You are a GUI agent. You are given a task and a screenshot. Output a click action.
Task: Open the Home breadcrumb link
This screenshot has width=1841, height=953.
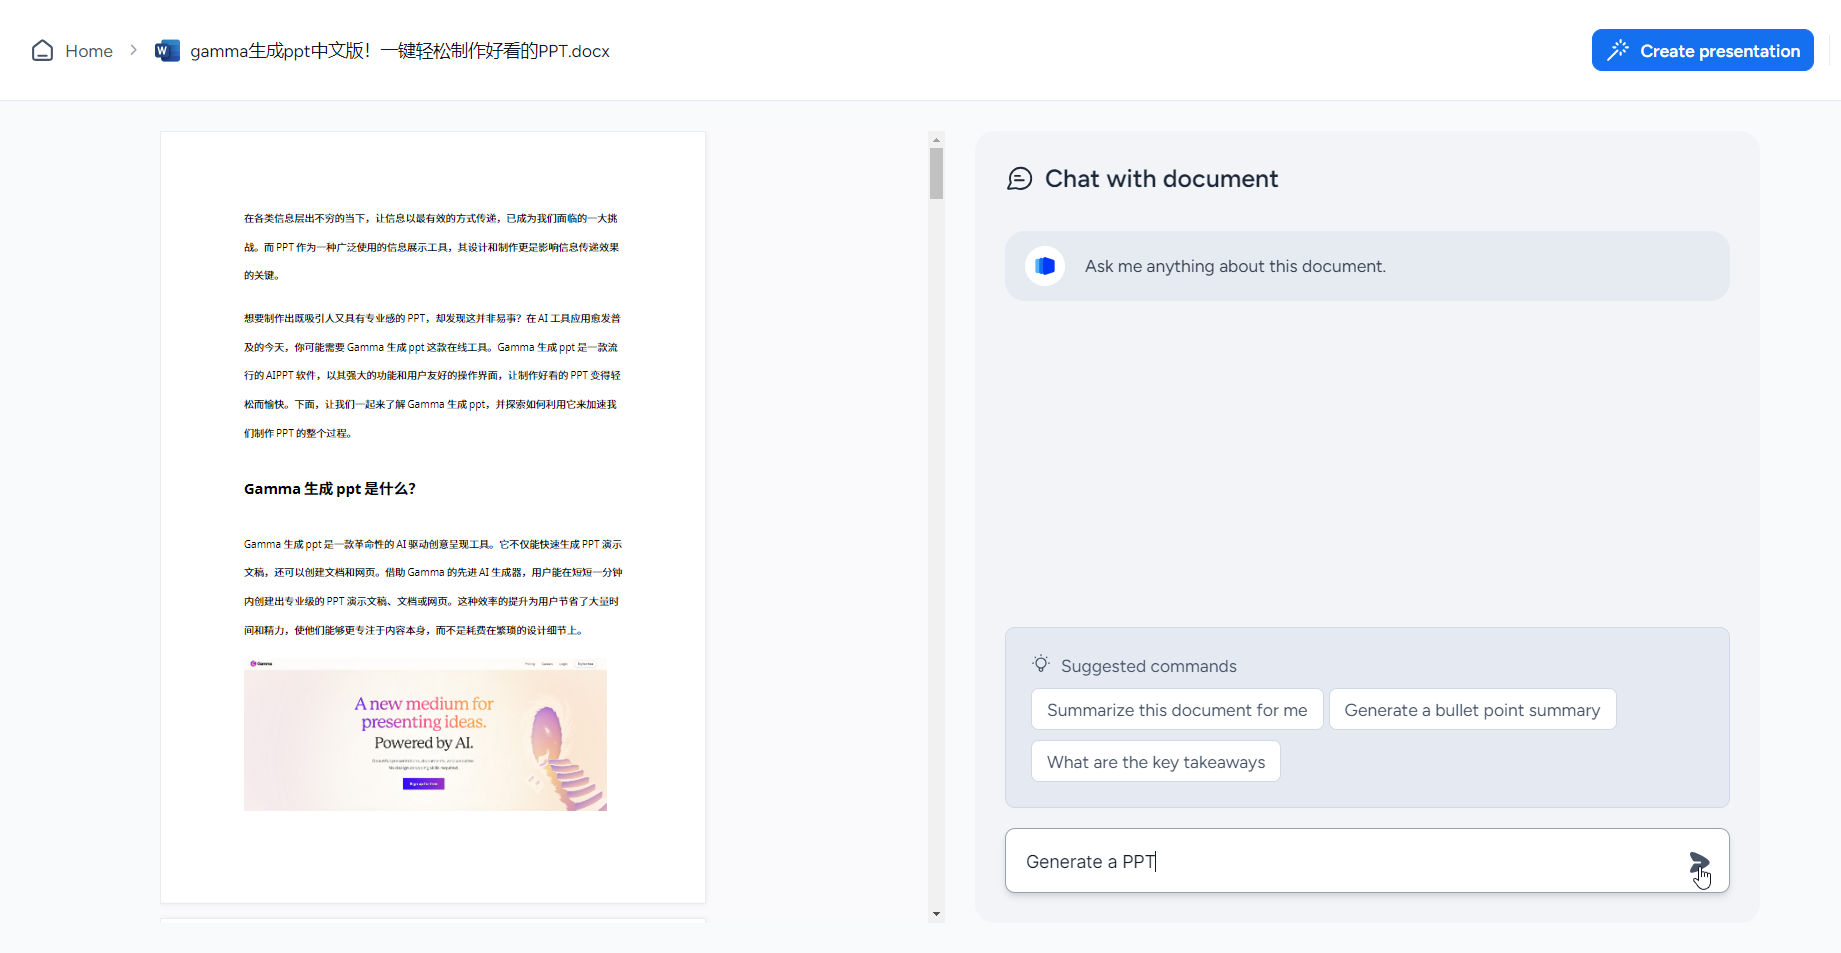coord(89,51)
